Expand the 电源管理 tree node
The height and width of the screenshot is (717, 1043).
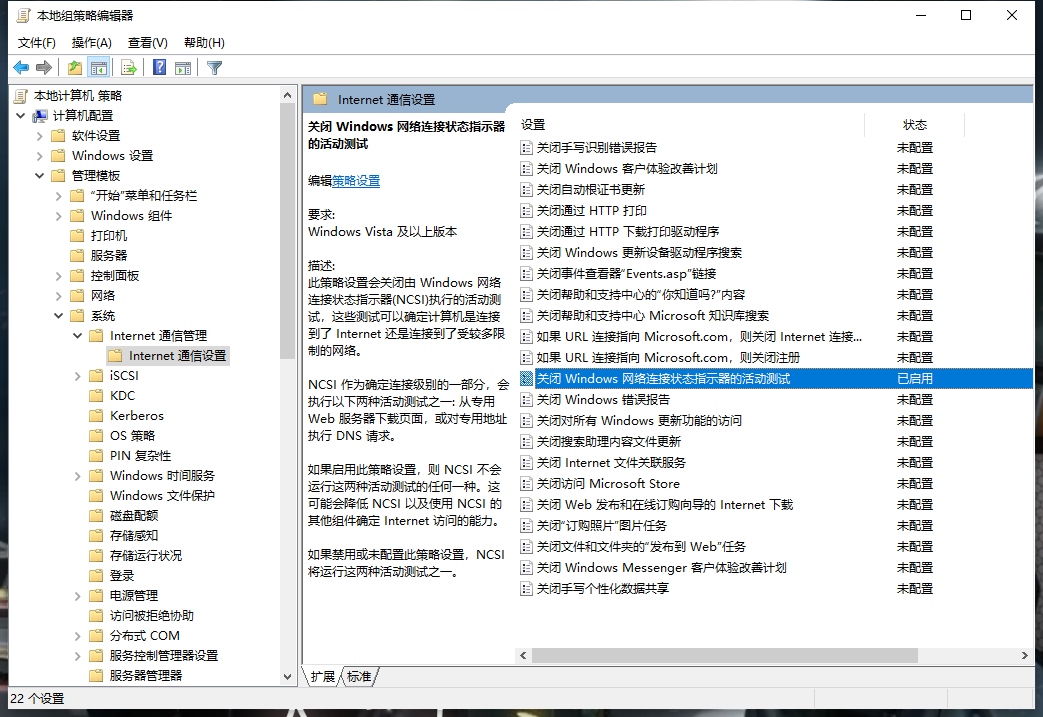tap(77, 595)
